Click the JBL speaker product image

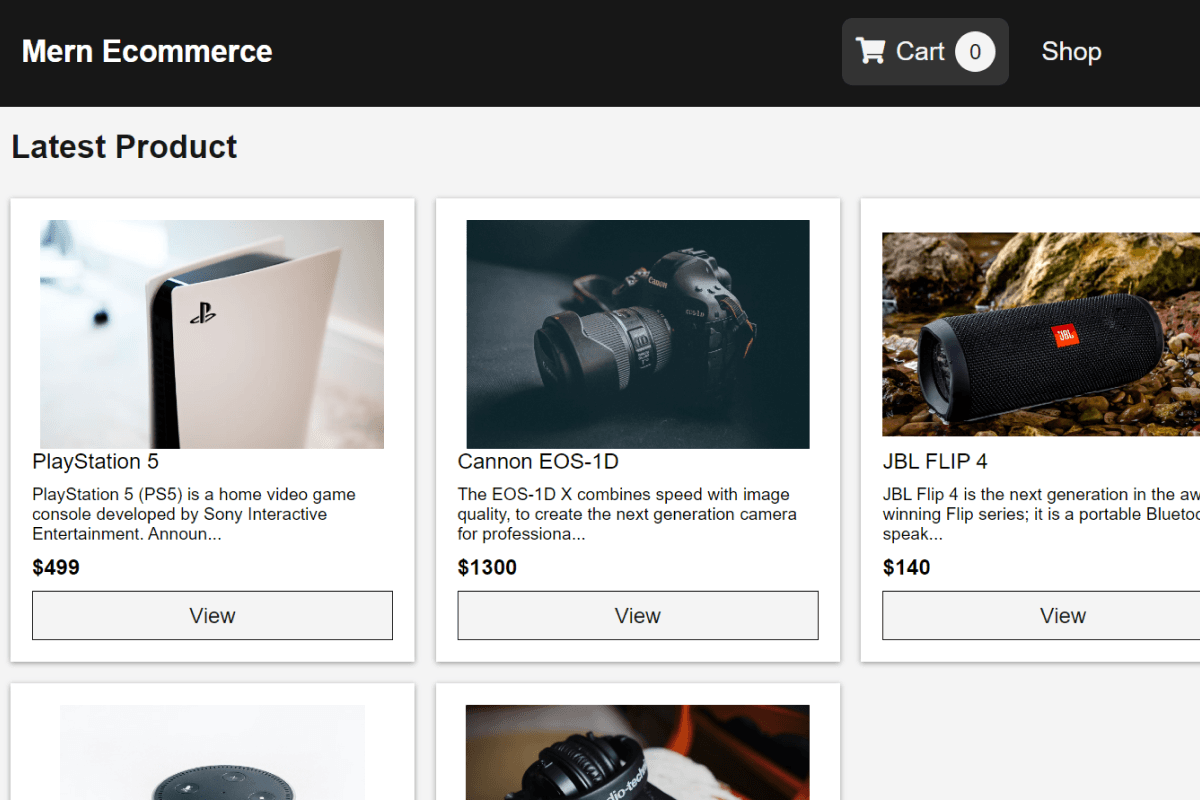pos(1041,334)
